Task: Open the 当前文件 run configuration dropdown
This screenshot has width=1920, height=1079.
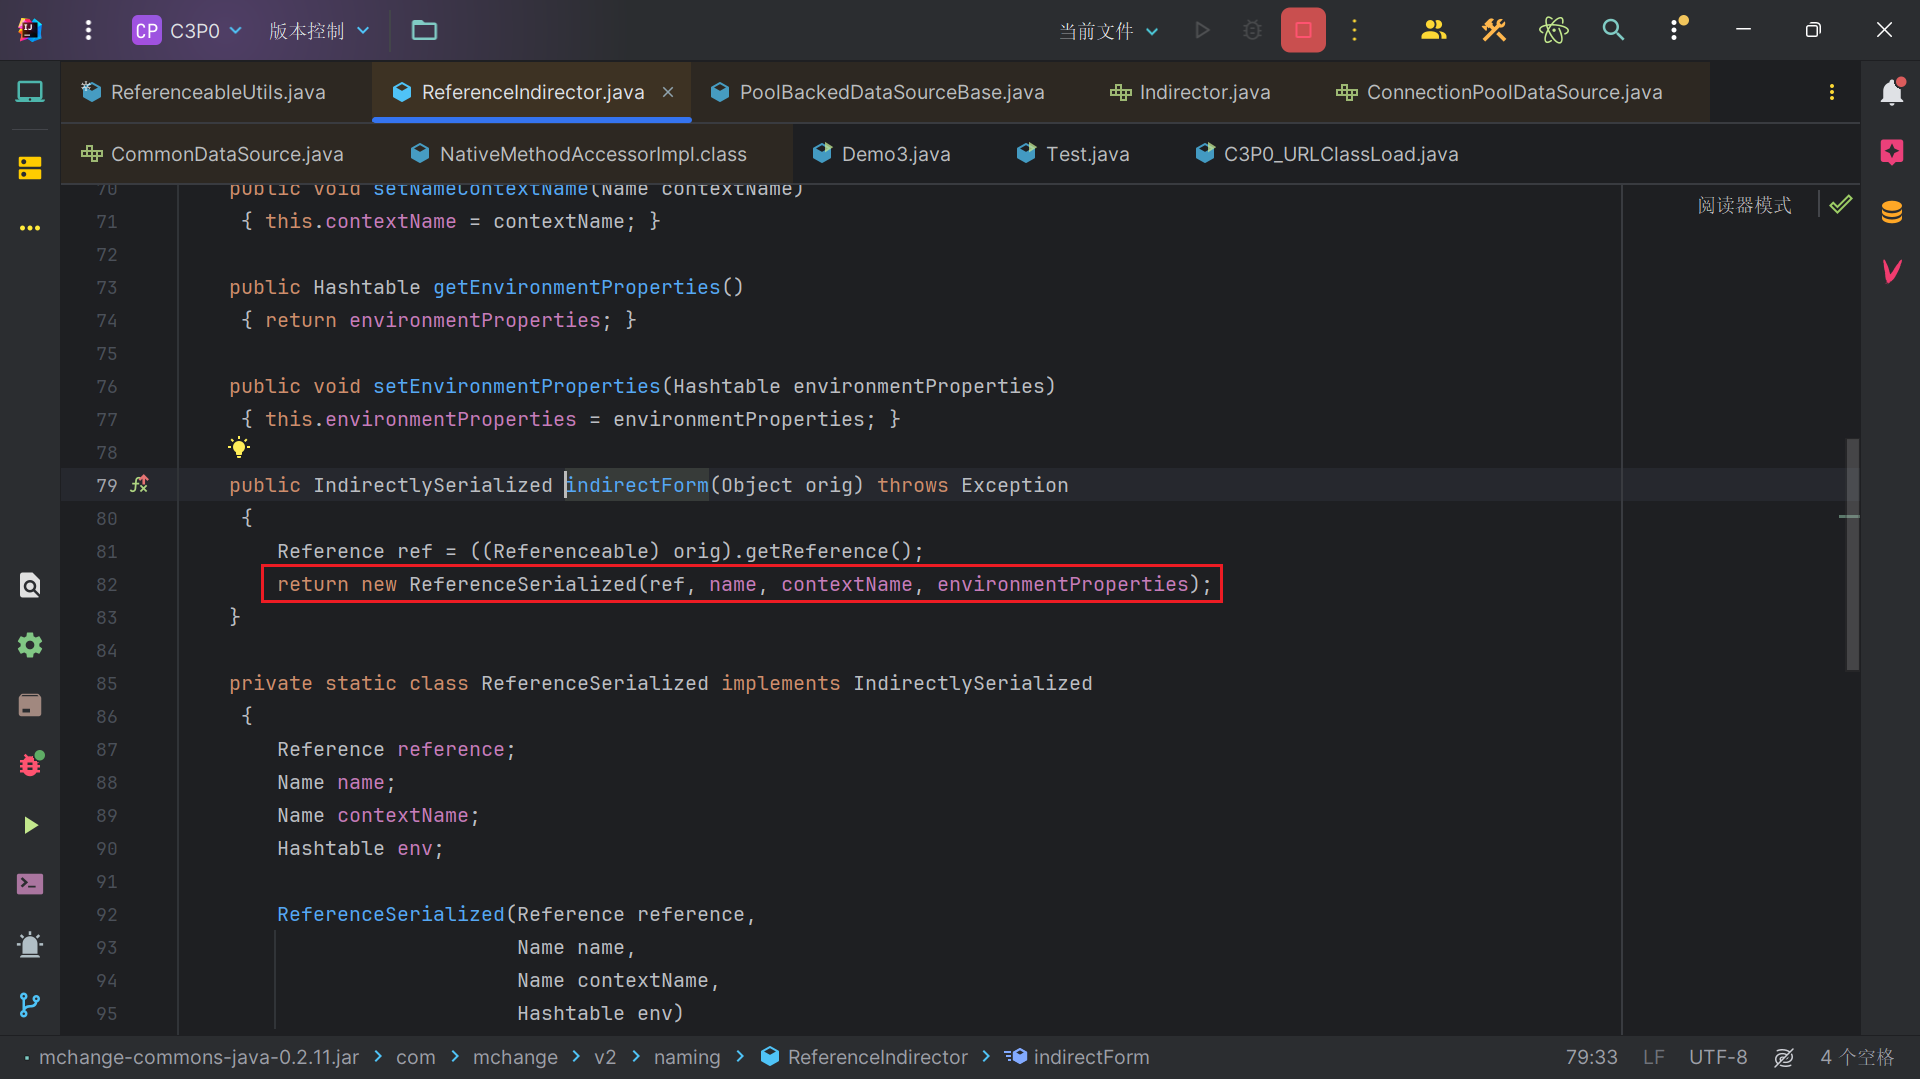Action: click(1109, 31)
